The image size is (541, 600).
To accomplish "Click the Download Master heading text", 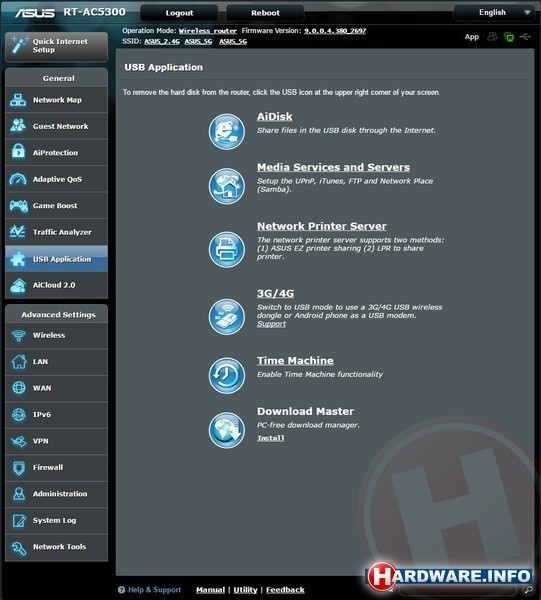I will [x=305, y=411].
